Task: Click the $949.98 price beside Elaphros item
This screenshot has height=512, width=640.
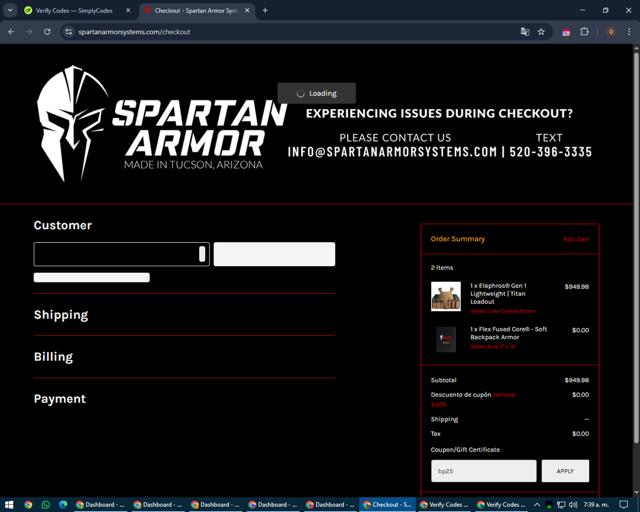Action: coord(577,287)
